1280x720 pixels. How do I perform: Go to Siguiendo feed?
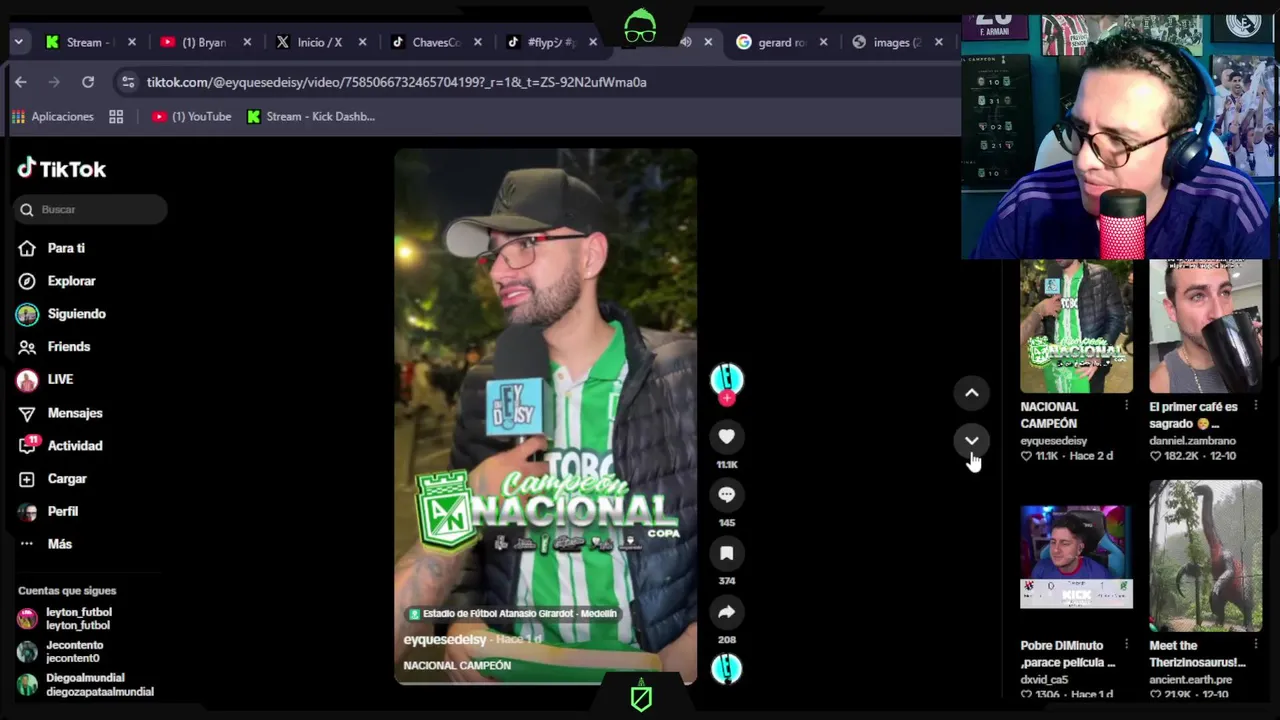point(76,314)
